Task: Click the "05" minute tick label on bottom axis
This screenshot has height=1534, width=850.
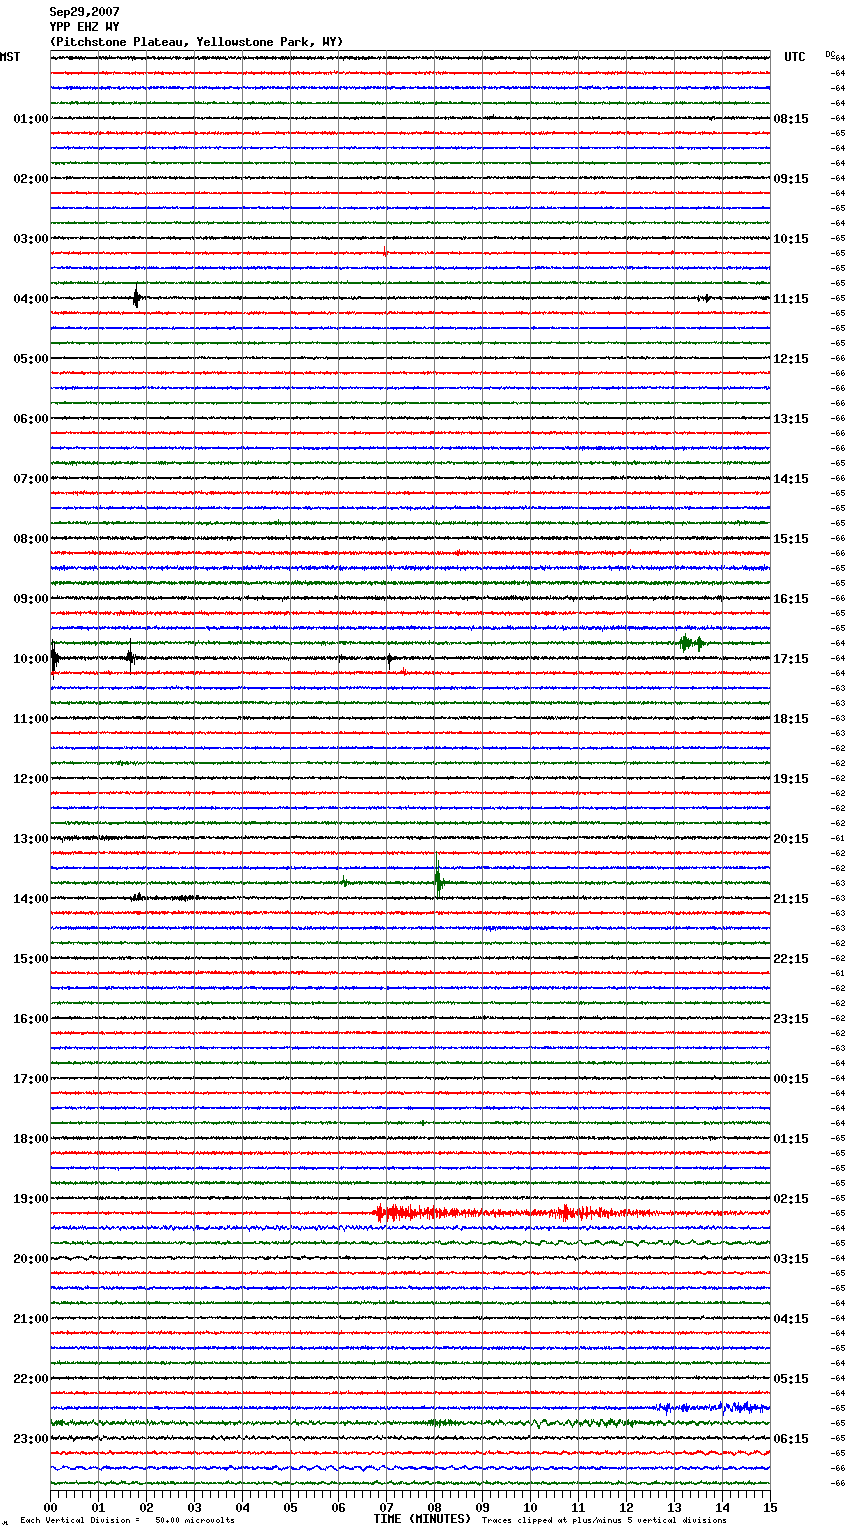Action: (x=290, y=1507)
